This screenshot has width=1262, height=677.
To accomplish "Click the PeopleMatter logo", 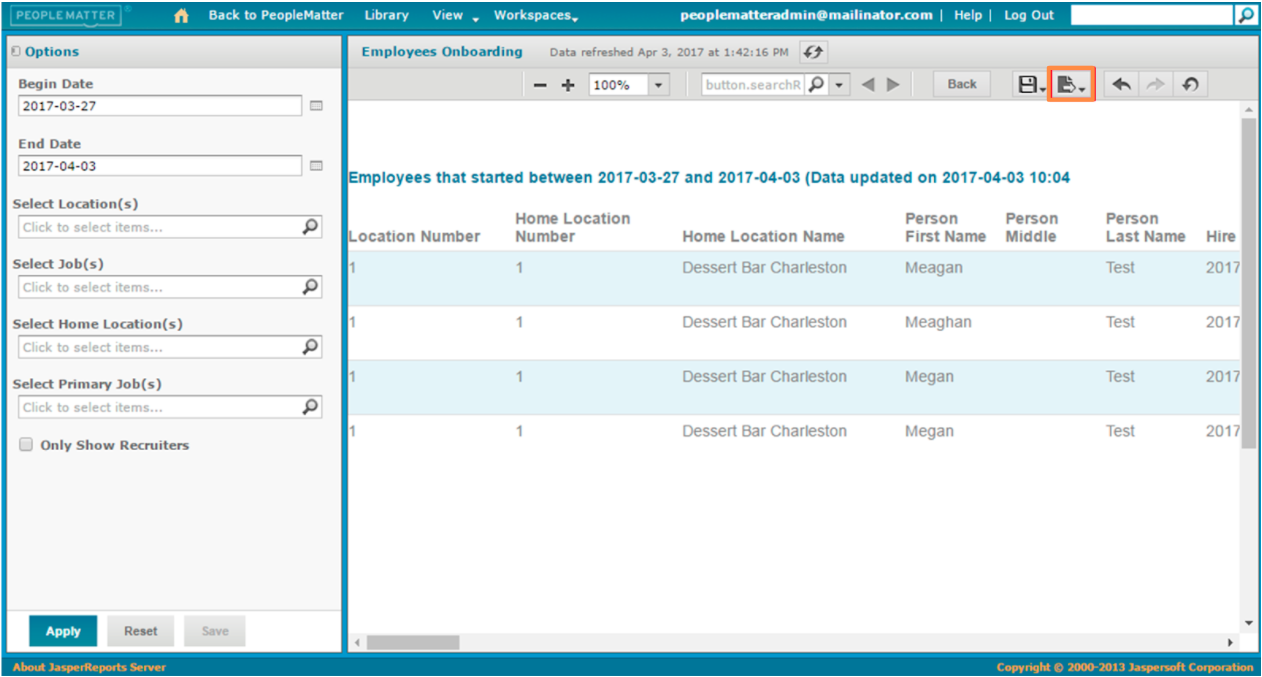I will [69, 16].
